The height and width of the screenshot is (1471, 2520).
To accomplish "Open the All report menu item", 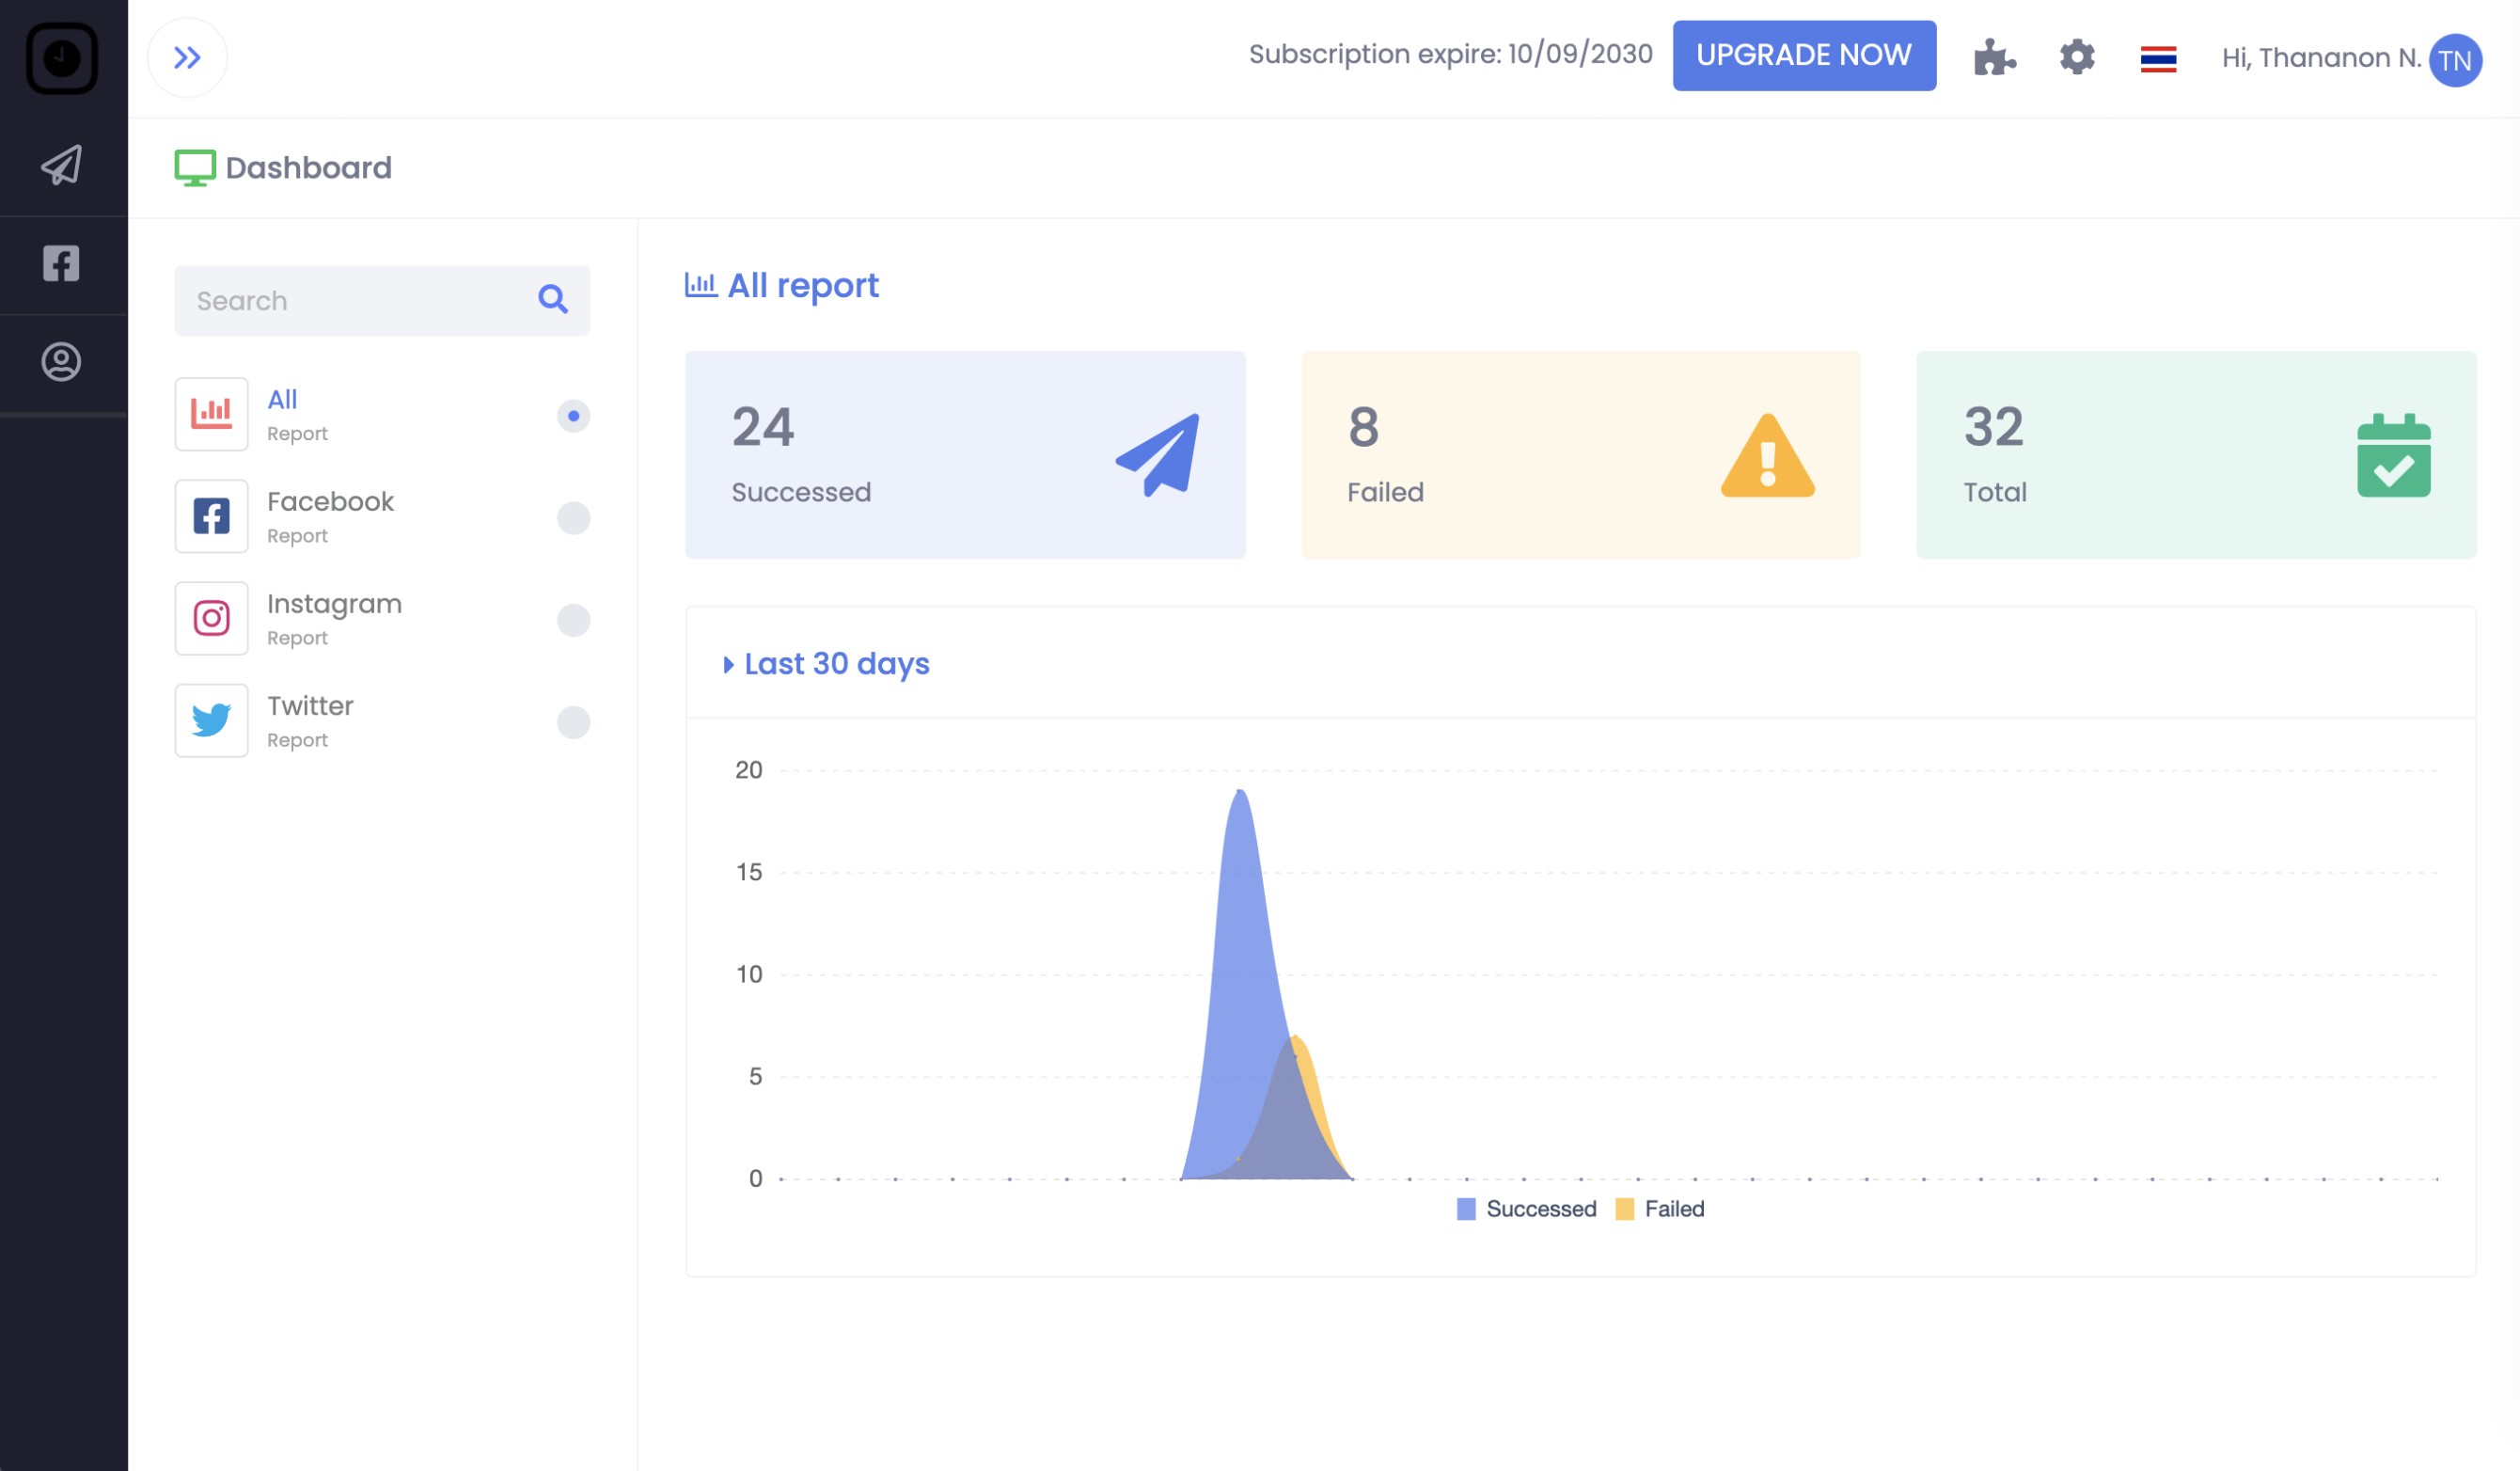I will point(382,414).
